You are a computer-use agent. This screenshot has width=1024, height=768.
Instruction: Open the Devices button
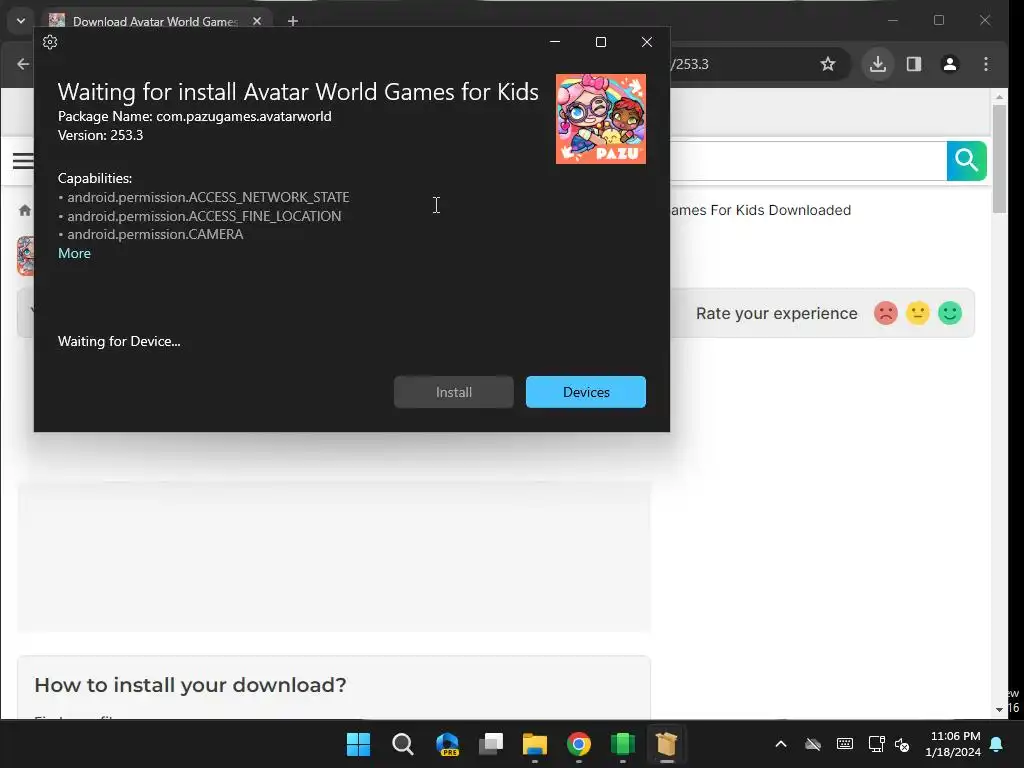(x=586, y=392)
